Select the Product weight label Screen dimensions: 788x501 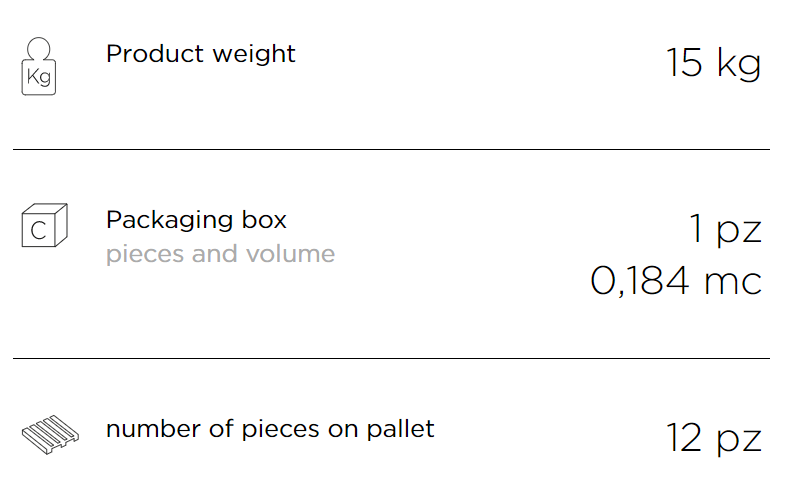(x=201, y=54)
